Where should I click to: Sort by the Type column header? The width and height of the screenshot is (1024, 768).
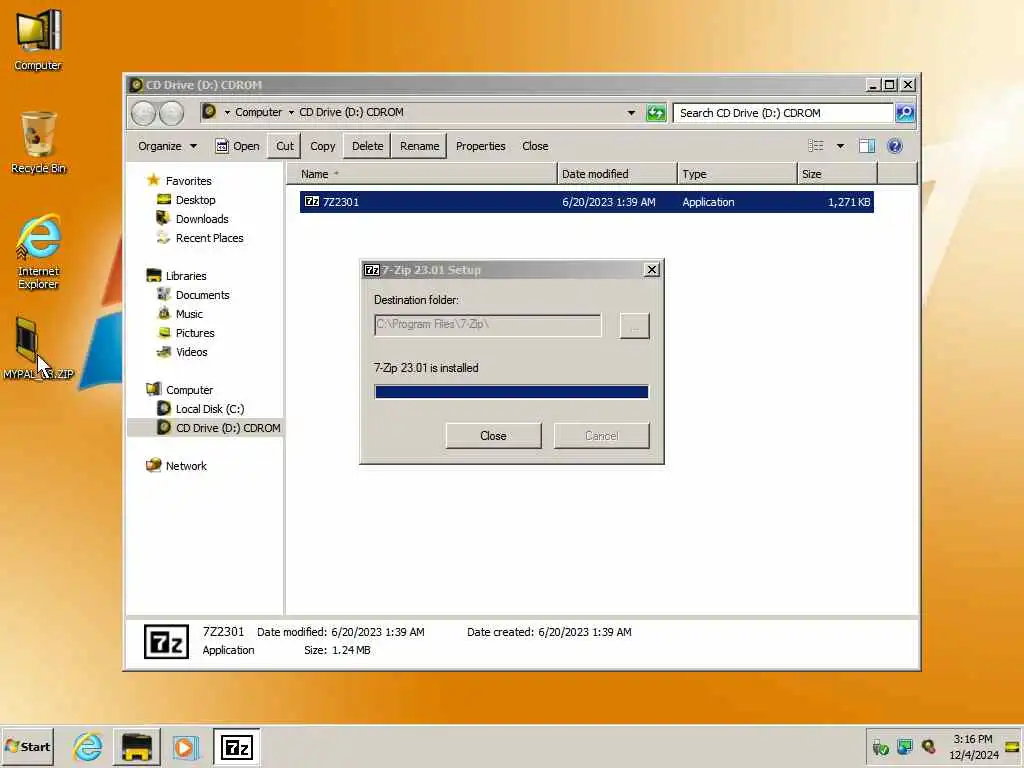(737, 174)
